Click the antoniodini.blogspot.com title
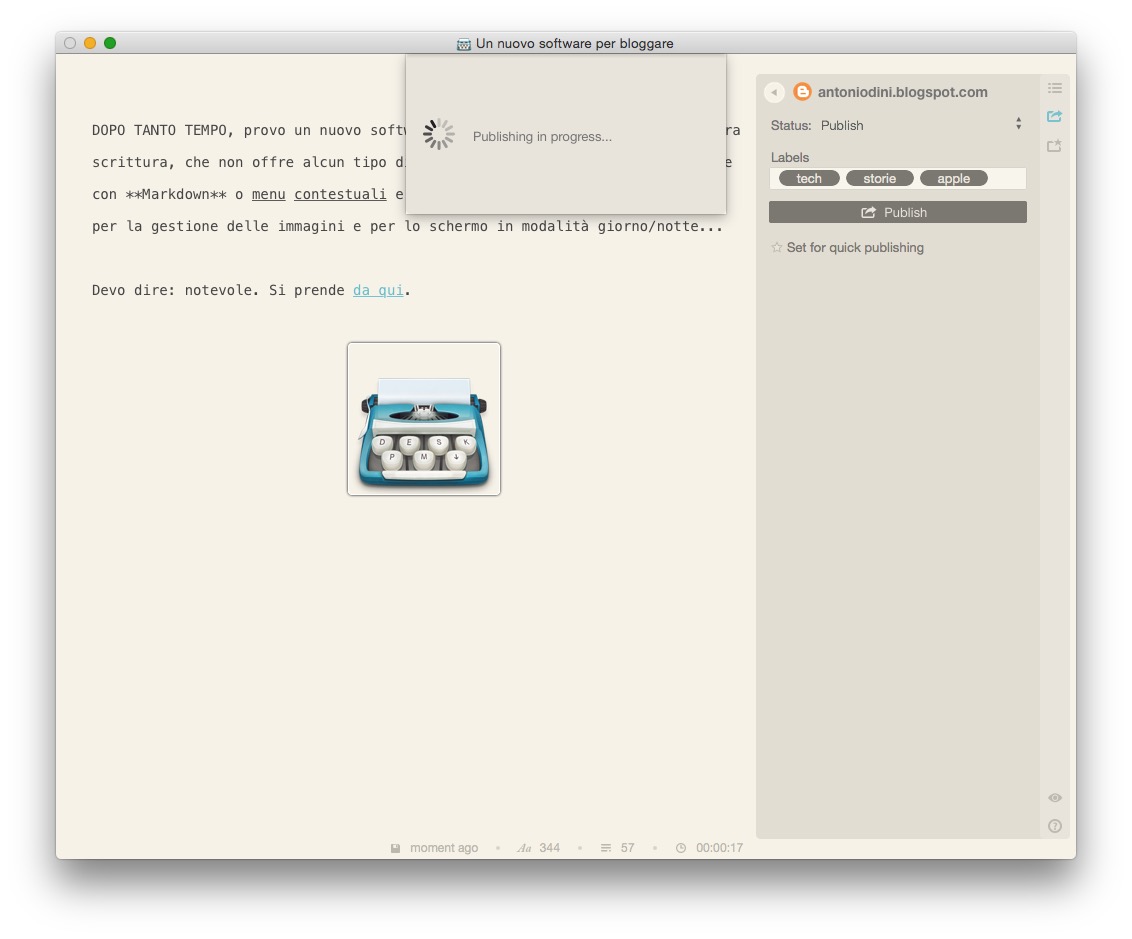Screen dimensions: 1132x939 pyautogui.click(x=902, y=92)
